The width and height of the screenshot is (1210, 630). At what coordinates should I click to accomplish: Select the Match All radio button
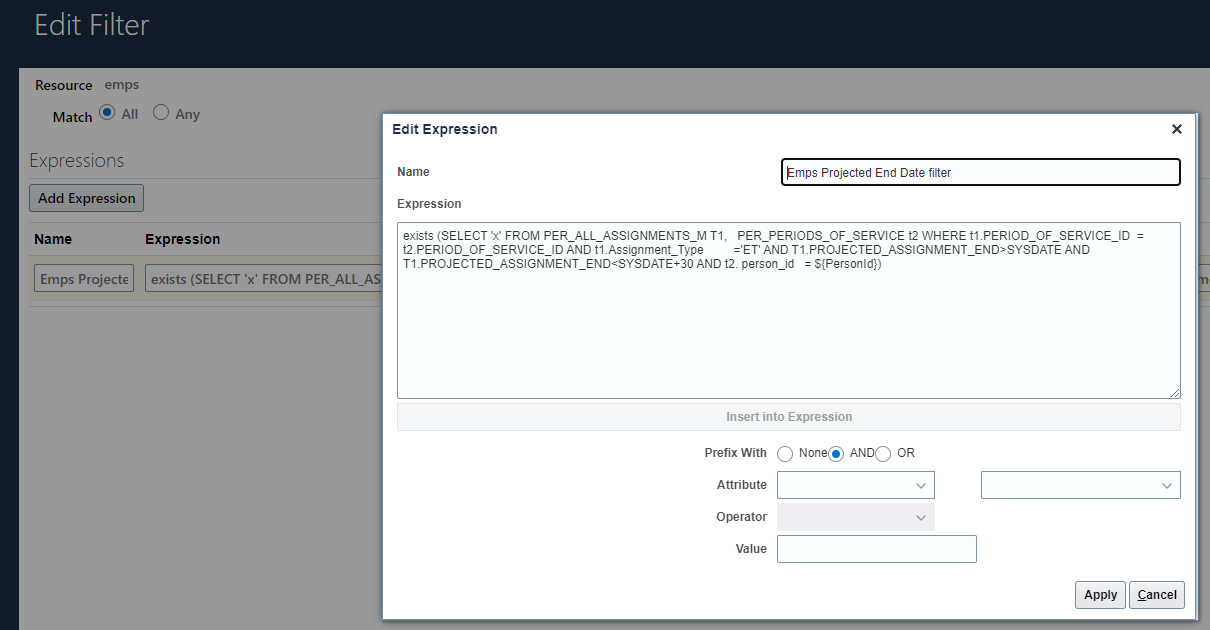(106, 113)
